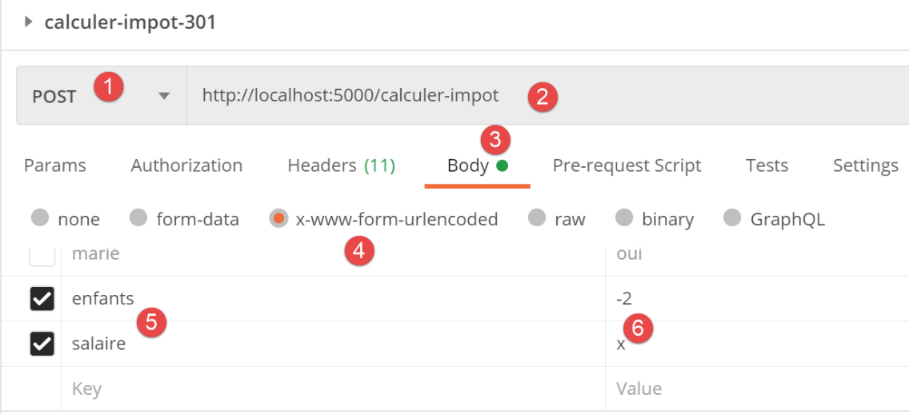
Task: Expand the calculer-impot-301 request title
Action: point(30,22)
